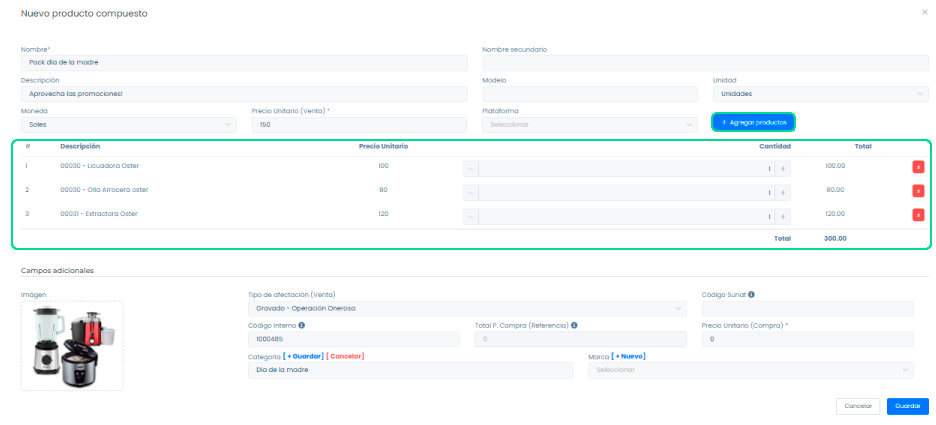Click the [+ Nuevo] link beside Marca

click(x=630, y=356)
